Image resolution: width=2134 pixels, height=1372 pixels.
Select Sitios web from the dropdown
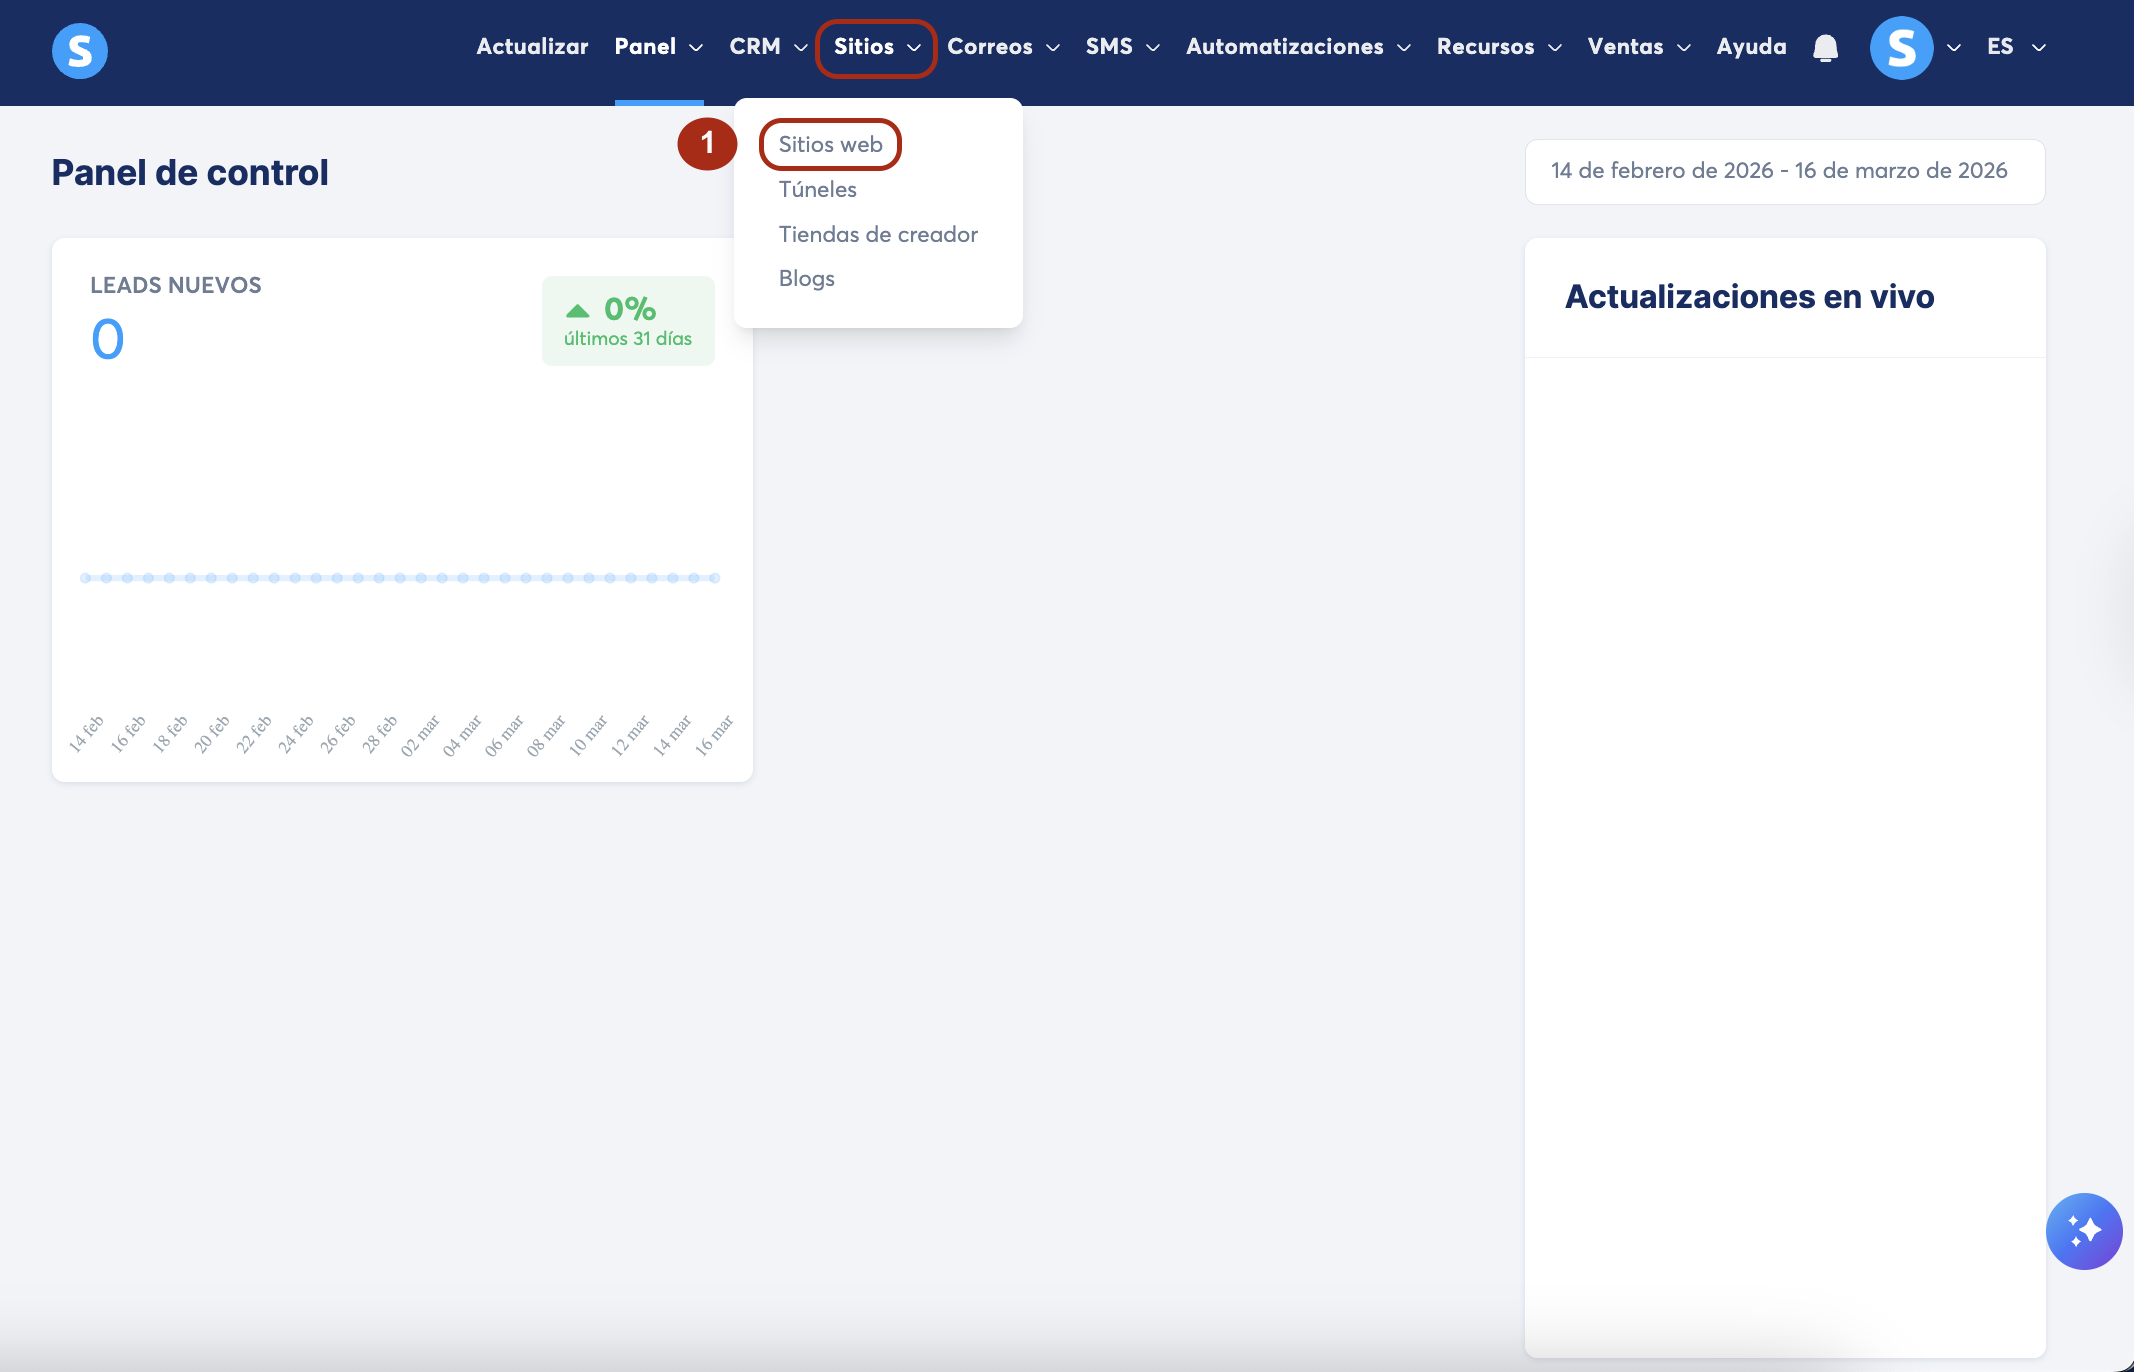[x=830, y=145]
